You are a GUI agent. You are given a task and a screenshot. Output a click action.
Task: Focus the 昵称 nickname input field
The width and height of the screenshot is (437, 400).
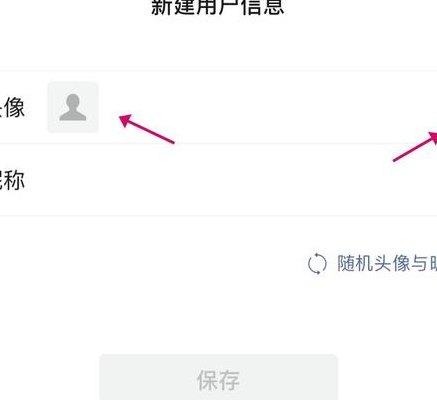pos(233,180)
